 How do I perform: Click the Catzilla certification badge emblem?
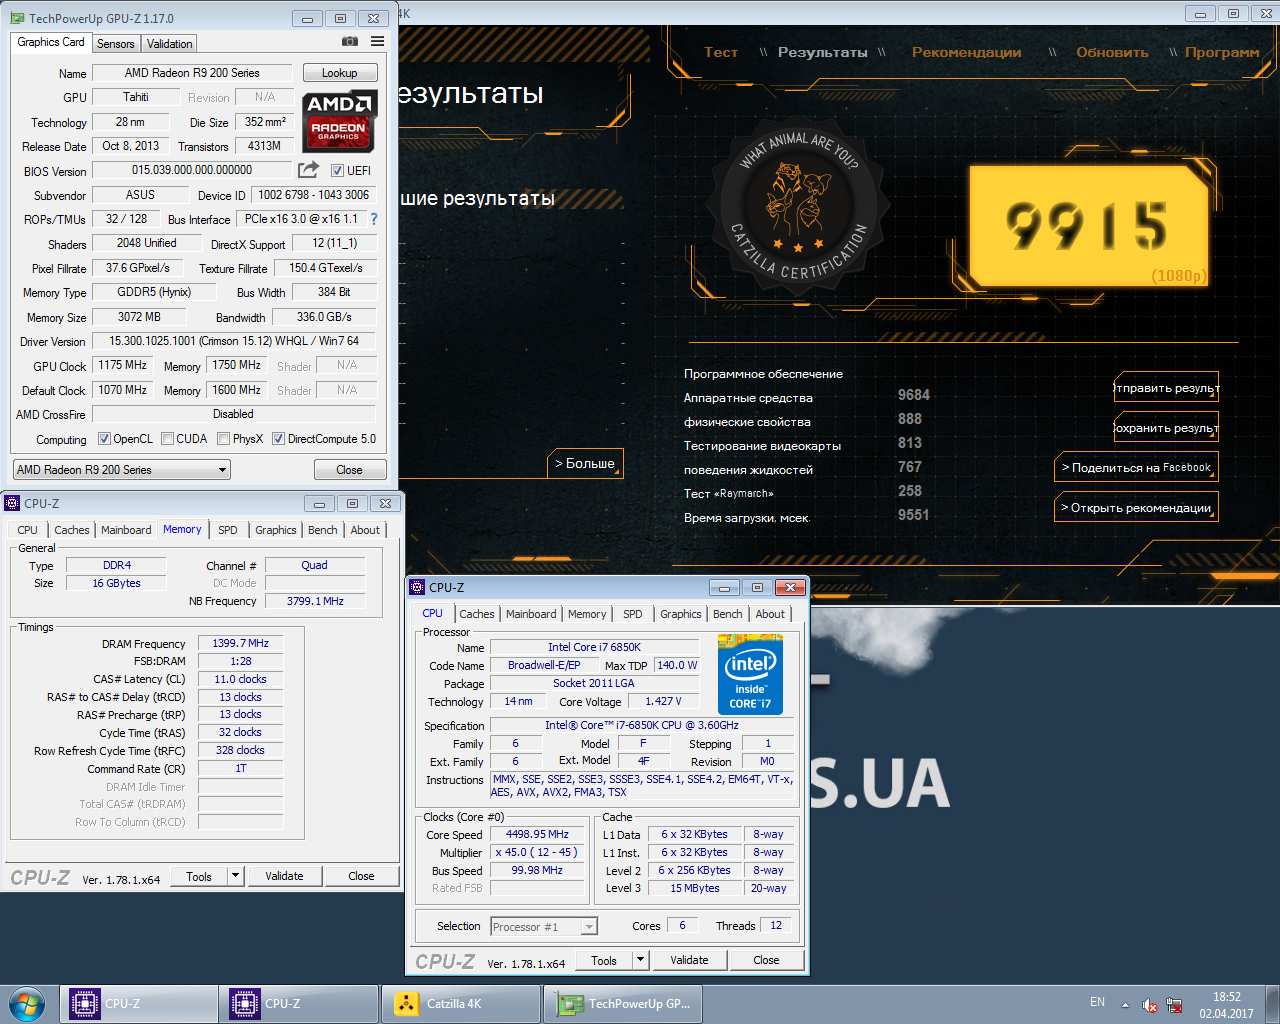(x=798, y=207)
